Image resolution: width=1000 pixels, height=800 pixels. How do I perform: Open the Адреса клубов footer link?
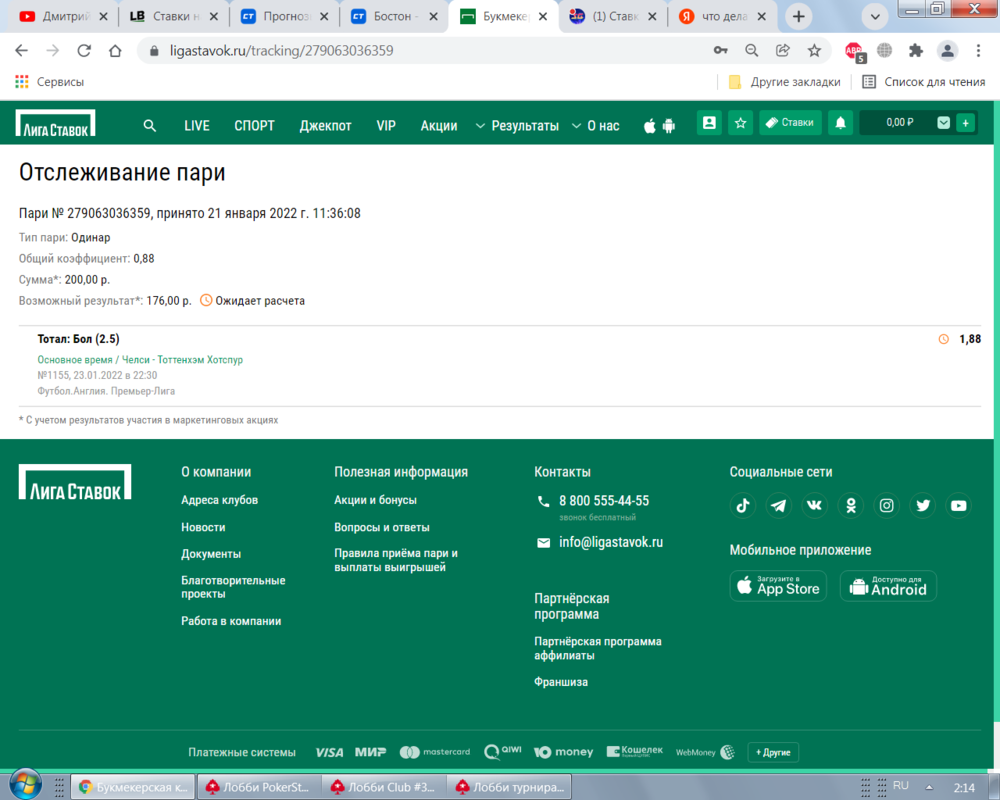coord(219,500)
